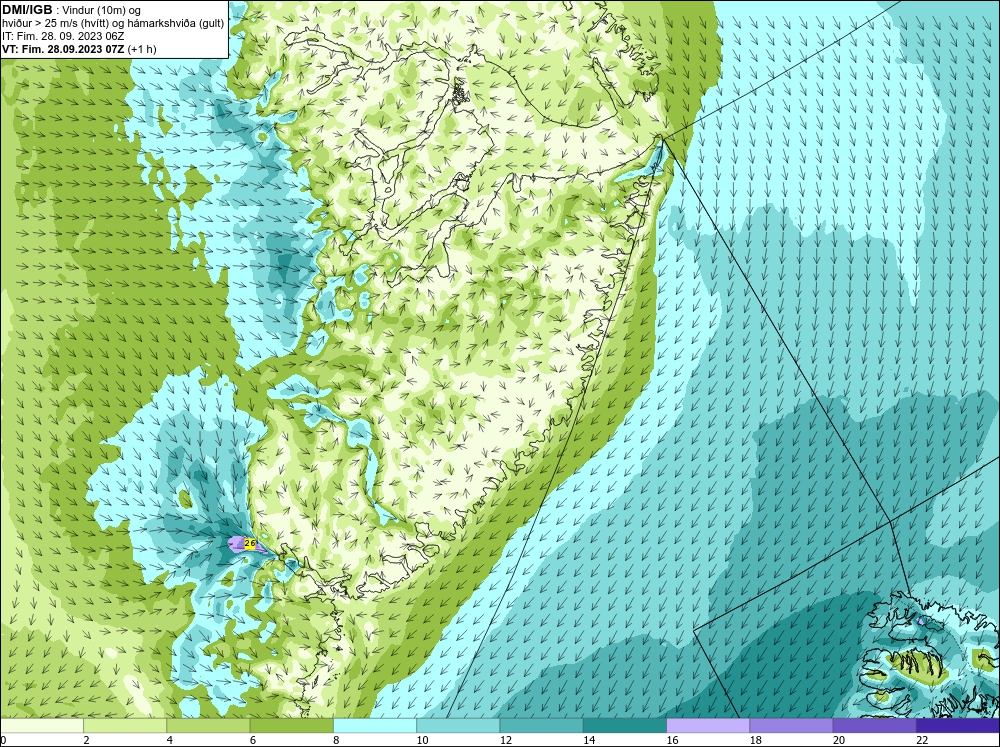Click the light lavender 16–18 m/s legend swatch

708,726
